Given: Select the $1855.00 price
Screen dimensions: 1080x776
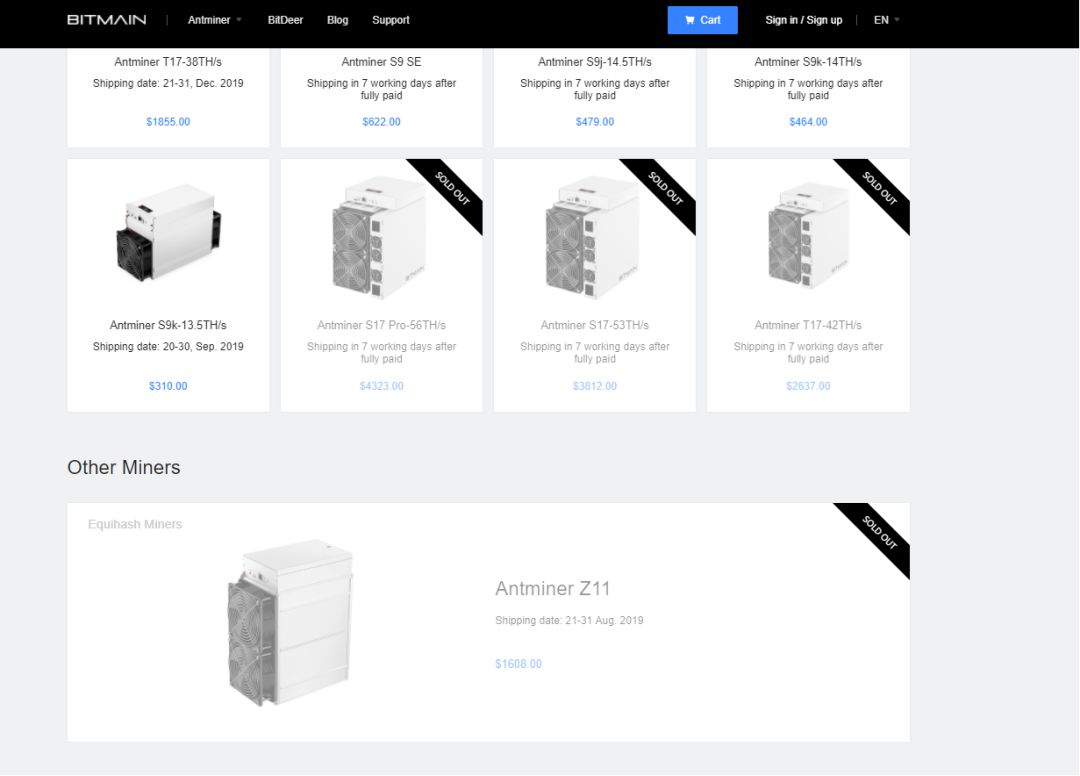Looking at the screenshot, I should (x=168, y=122).
